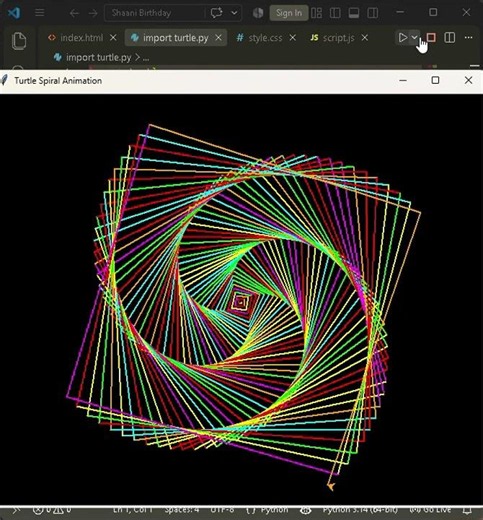Open the notifications bell icon
Image resolution: width=483 pixels, height=520 pixels.
click(x=467, y=511)
